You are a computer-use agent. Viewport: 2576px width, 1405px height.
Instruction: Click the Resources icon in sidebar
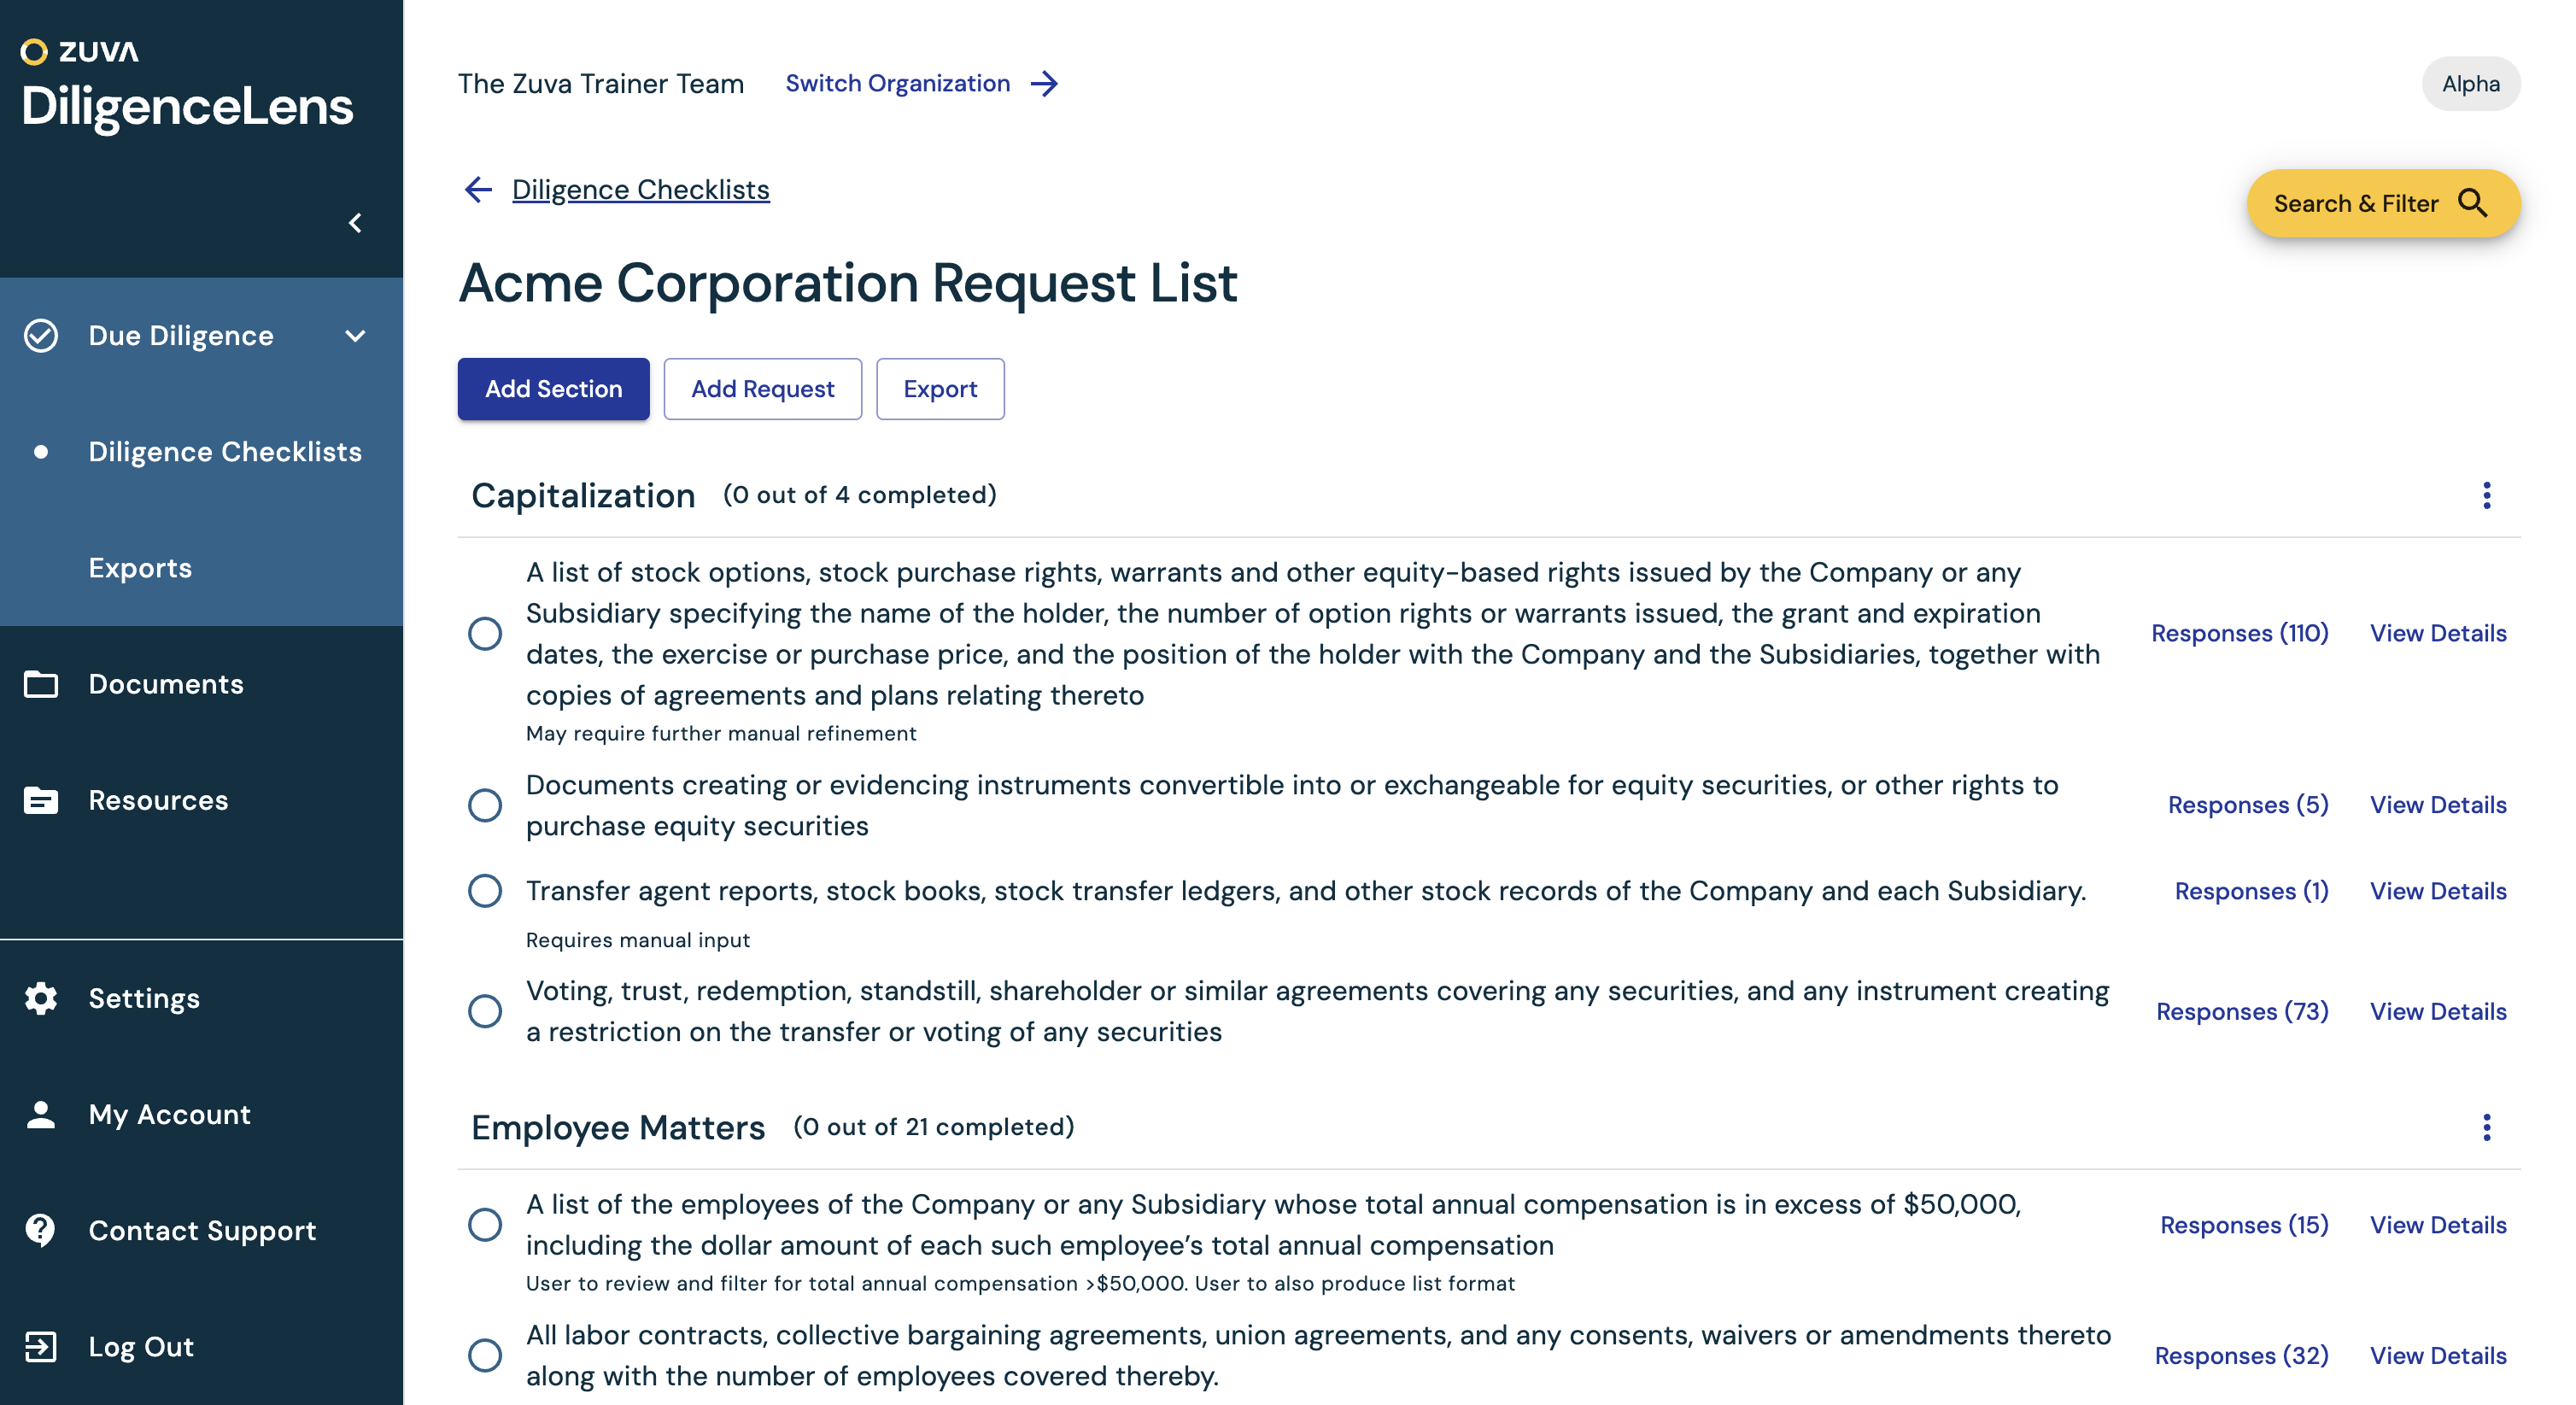41,800
